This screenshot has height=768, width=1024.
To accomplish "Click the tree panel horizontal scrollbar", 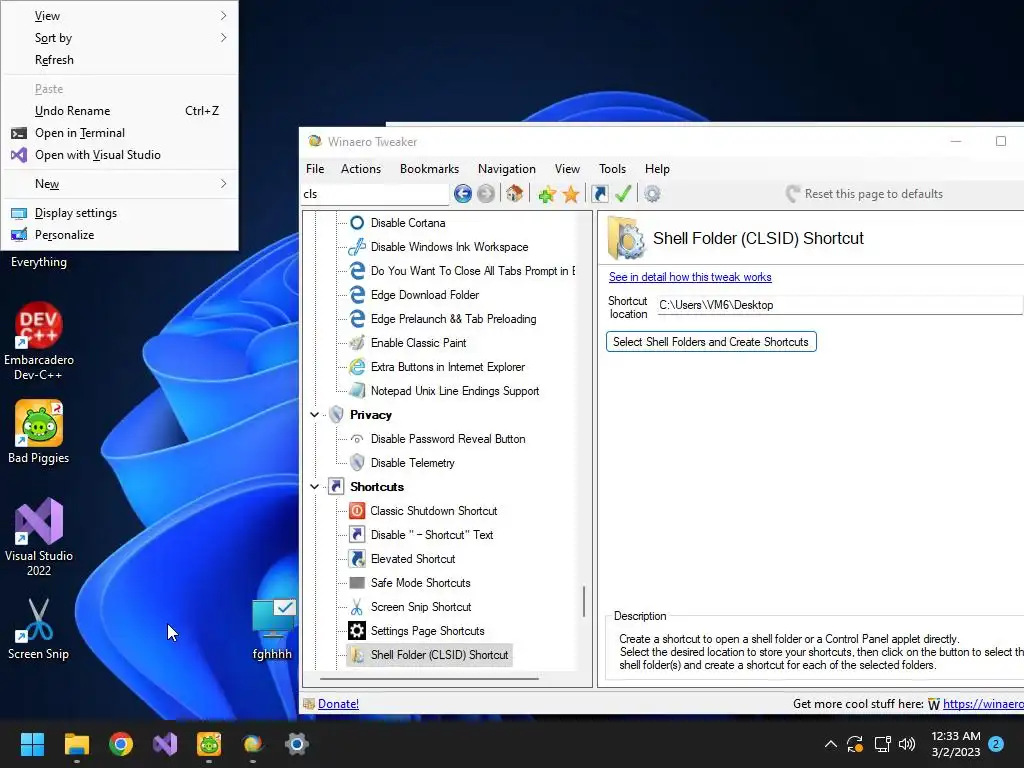I will tap(429, 679).
